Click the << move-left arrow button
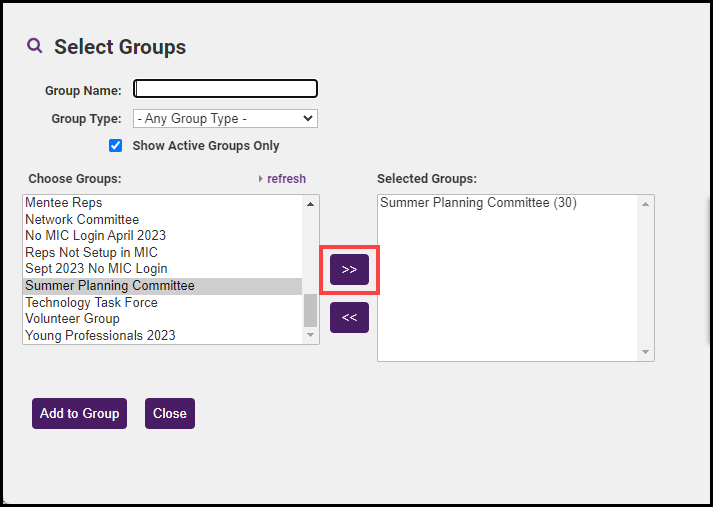 [x=349, y=317]
